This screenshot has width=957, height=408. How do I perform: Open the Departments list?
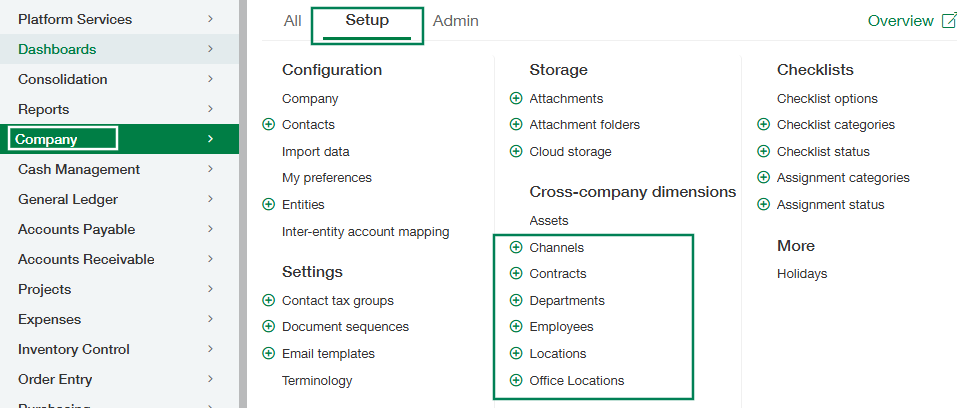pos(567,301)
